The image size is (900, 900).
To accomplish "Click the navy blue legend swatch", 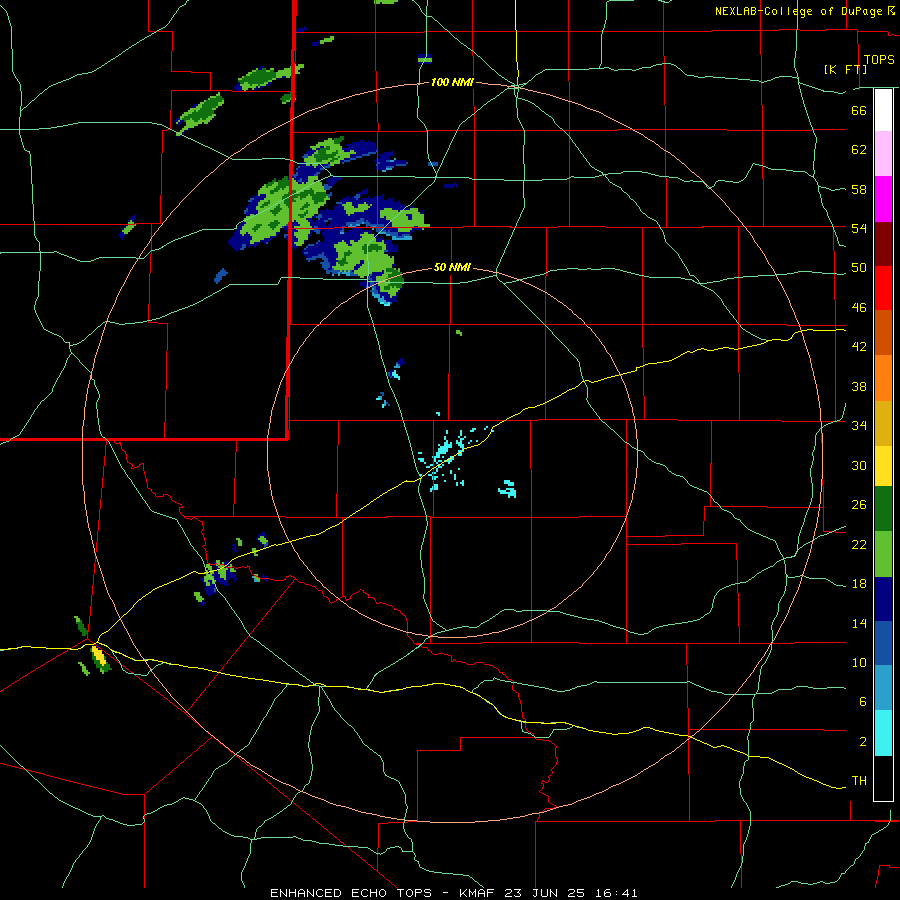I will (883, 599).
